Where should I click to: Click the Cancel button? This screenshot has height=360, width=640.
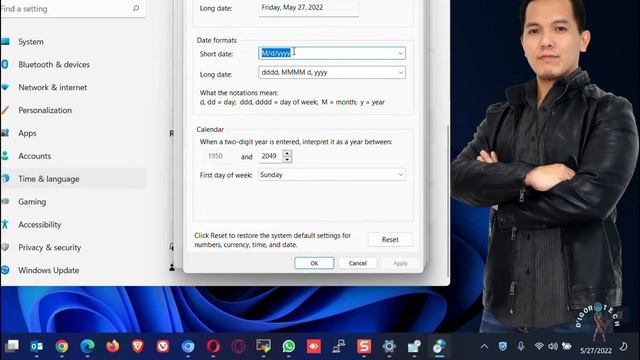click(358, 263)
